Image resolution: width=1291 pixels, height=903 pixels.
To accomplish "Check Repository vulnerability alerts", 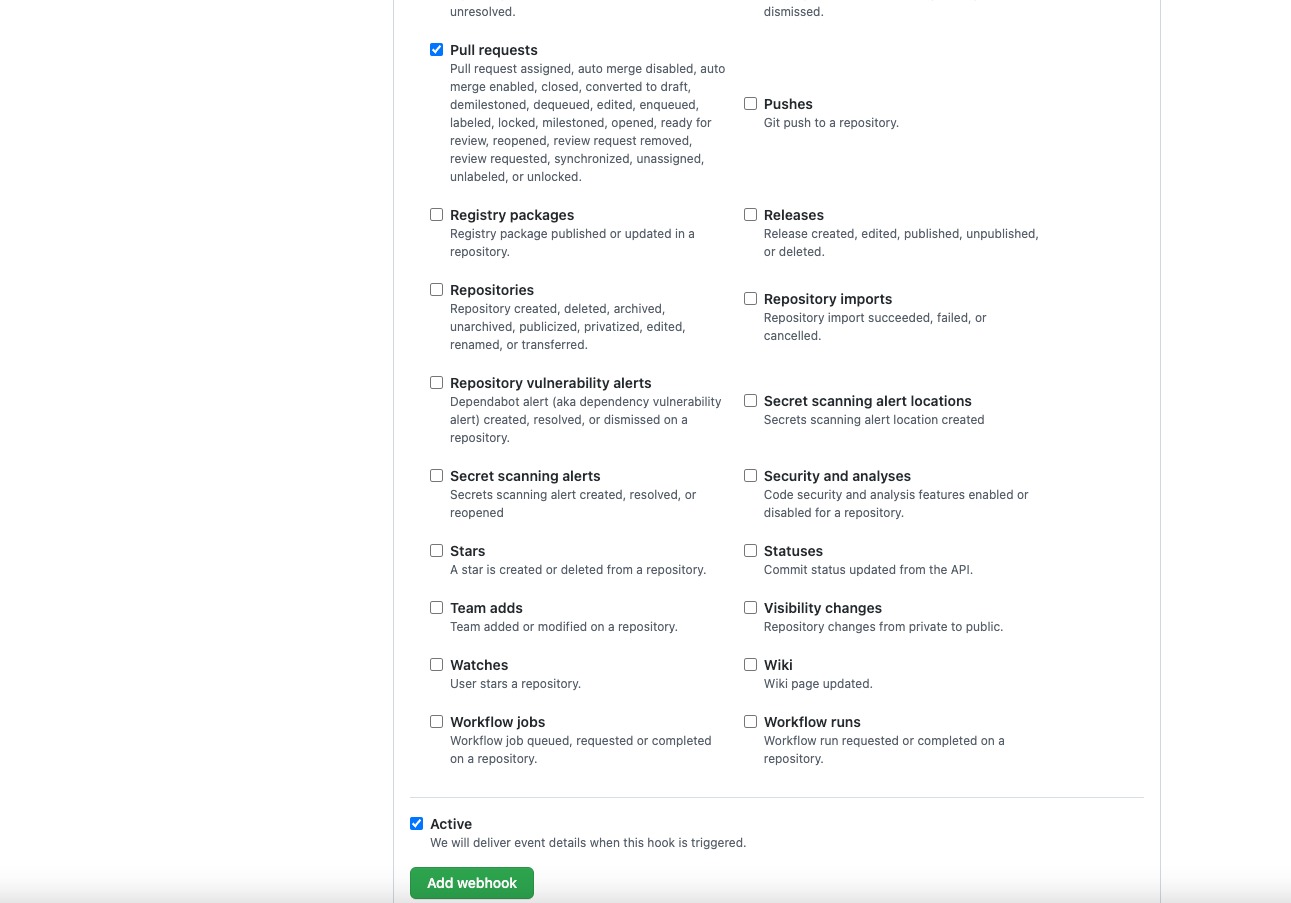I will point(436,382).
